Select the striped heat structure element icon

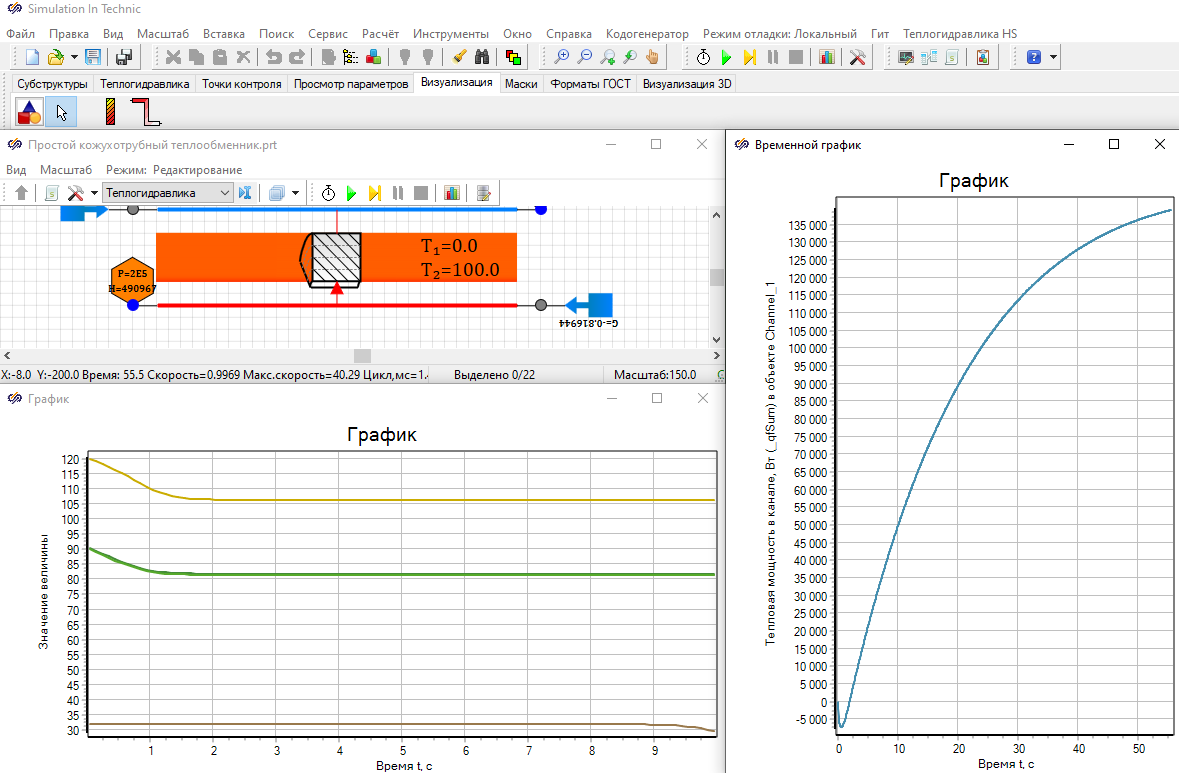tap(111, 112)
